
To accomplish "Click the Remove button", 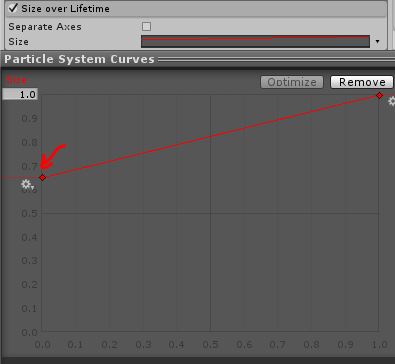I will point(362,82).
